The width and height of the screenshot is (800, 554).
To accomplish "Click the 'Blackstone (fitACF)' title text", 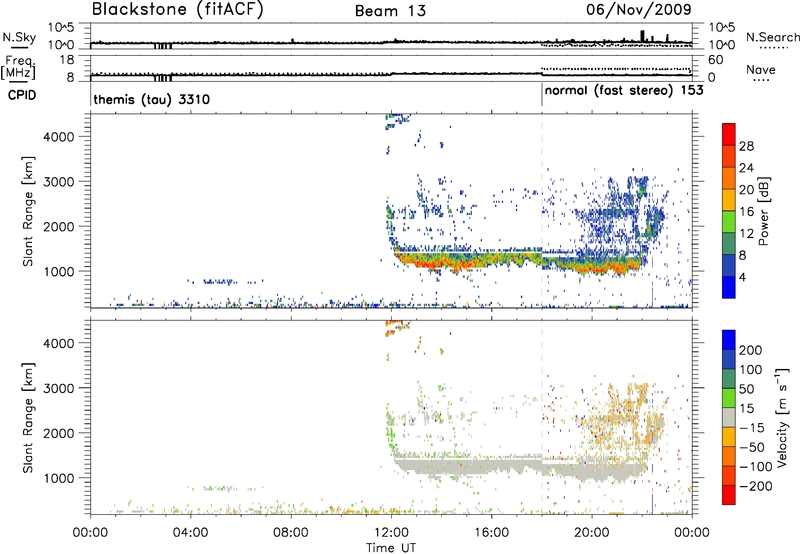I will [177, 9].
